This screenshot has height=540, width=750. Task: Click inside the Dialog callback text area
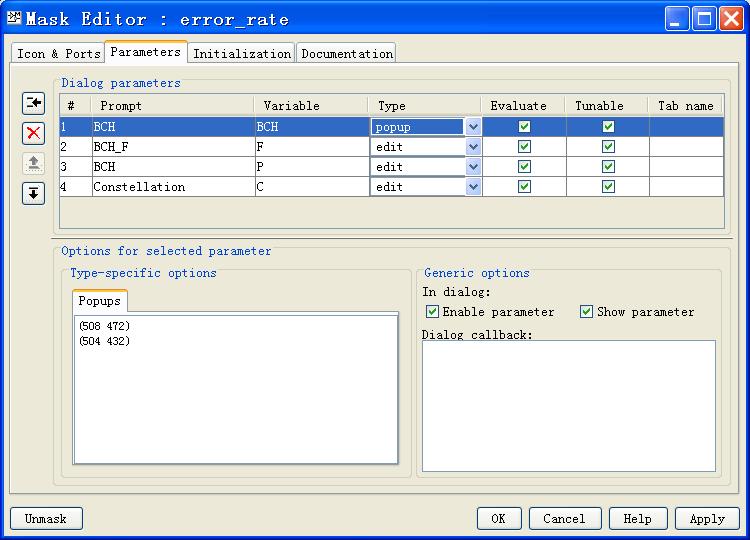point(569,406)
